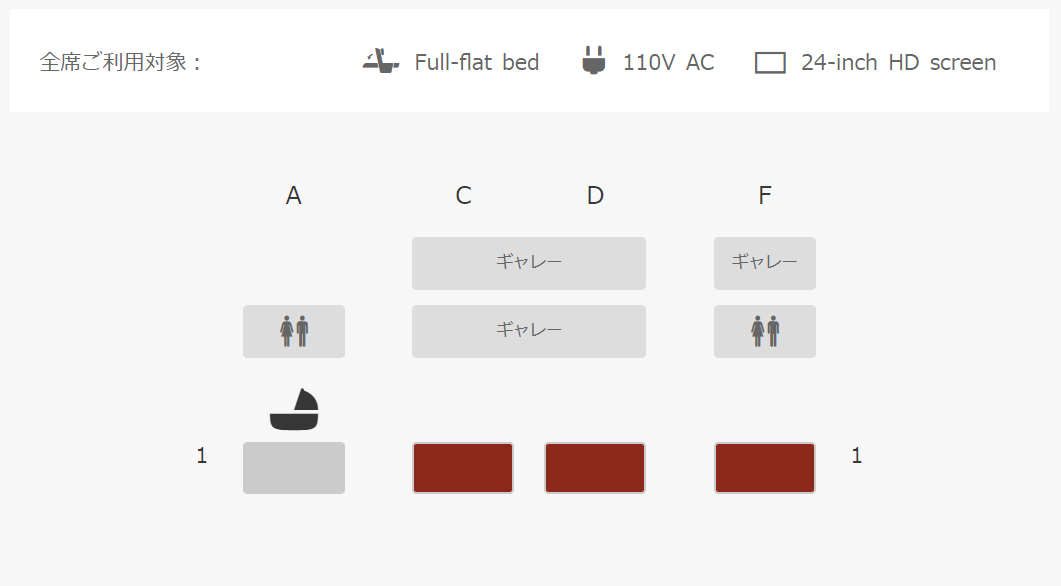Click the 24-inch HD screen label
1061x586 pixels.
[x=899, y=62]
